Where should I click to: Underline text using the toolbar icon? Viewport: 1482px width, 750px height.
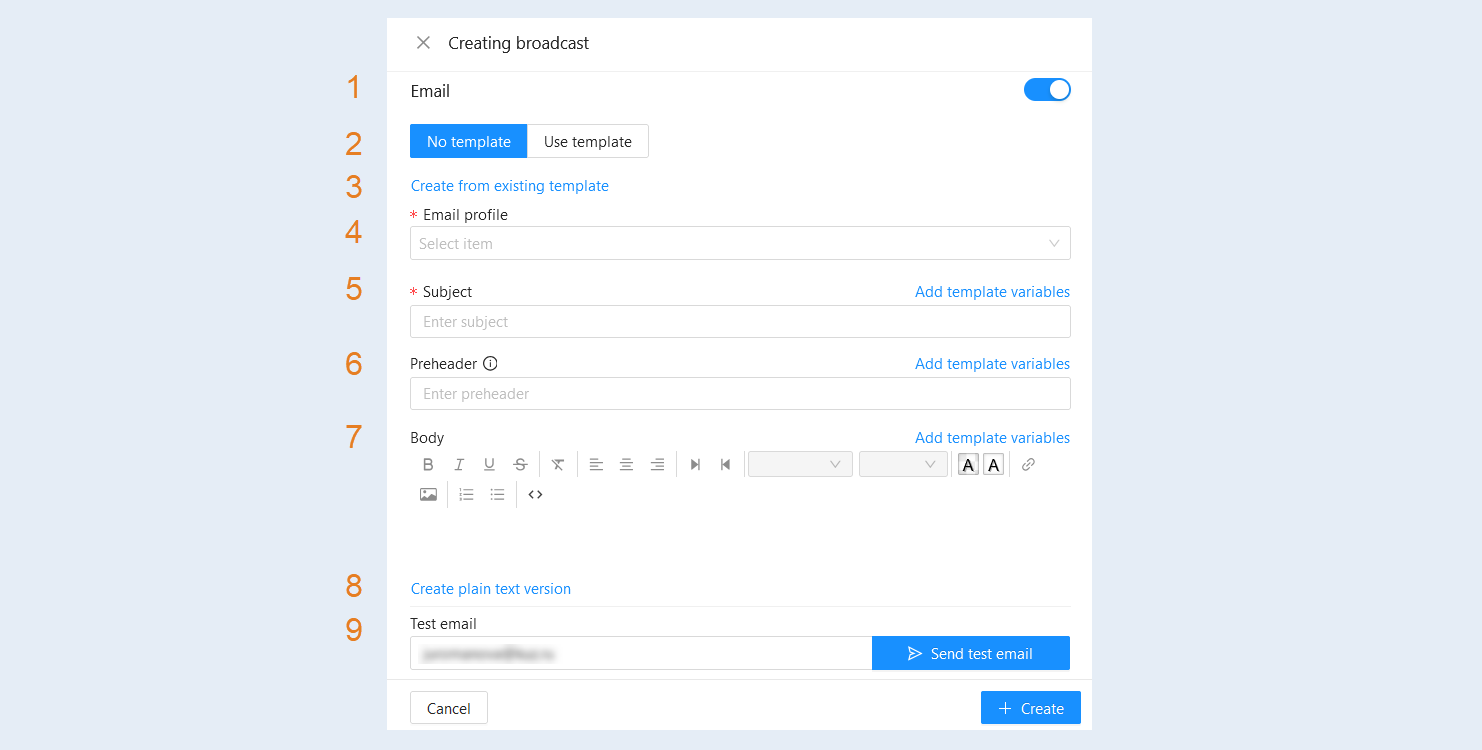489,464
